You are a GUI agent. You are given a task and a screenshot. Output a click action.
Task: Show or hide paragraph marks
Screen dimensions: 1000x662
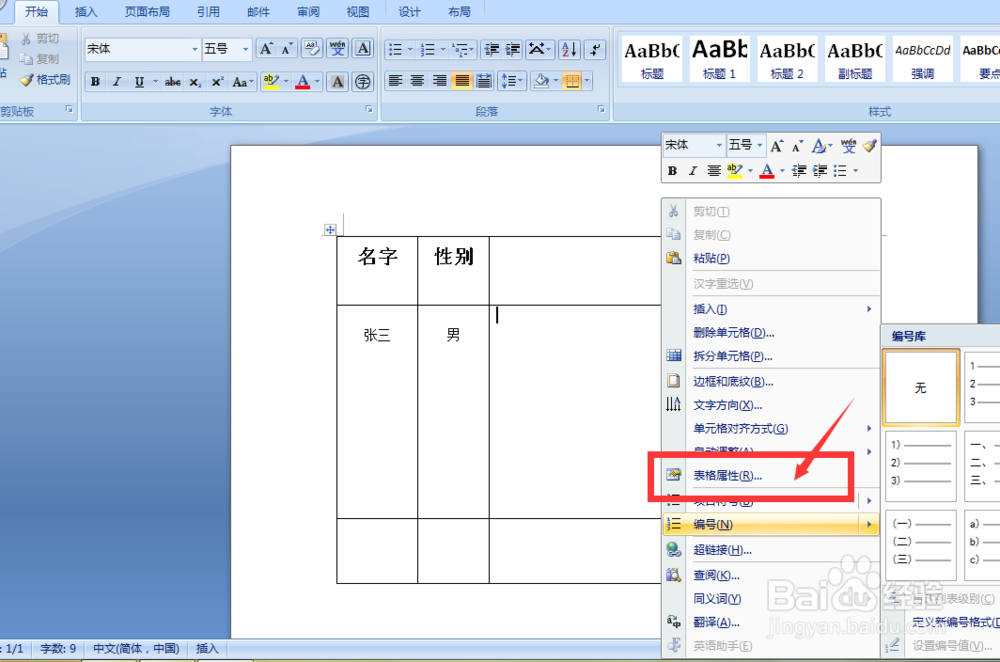tap(594, 49)
